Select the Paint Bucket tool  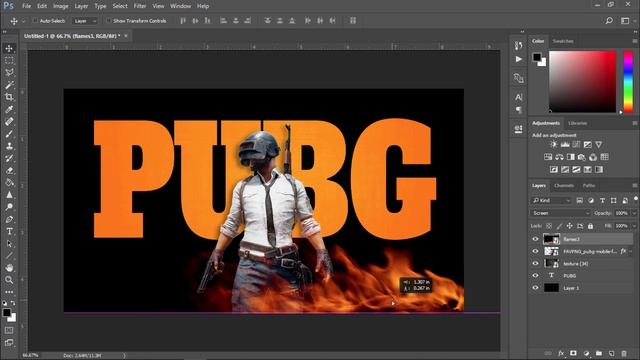[x=9, y=182]
